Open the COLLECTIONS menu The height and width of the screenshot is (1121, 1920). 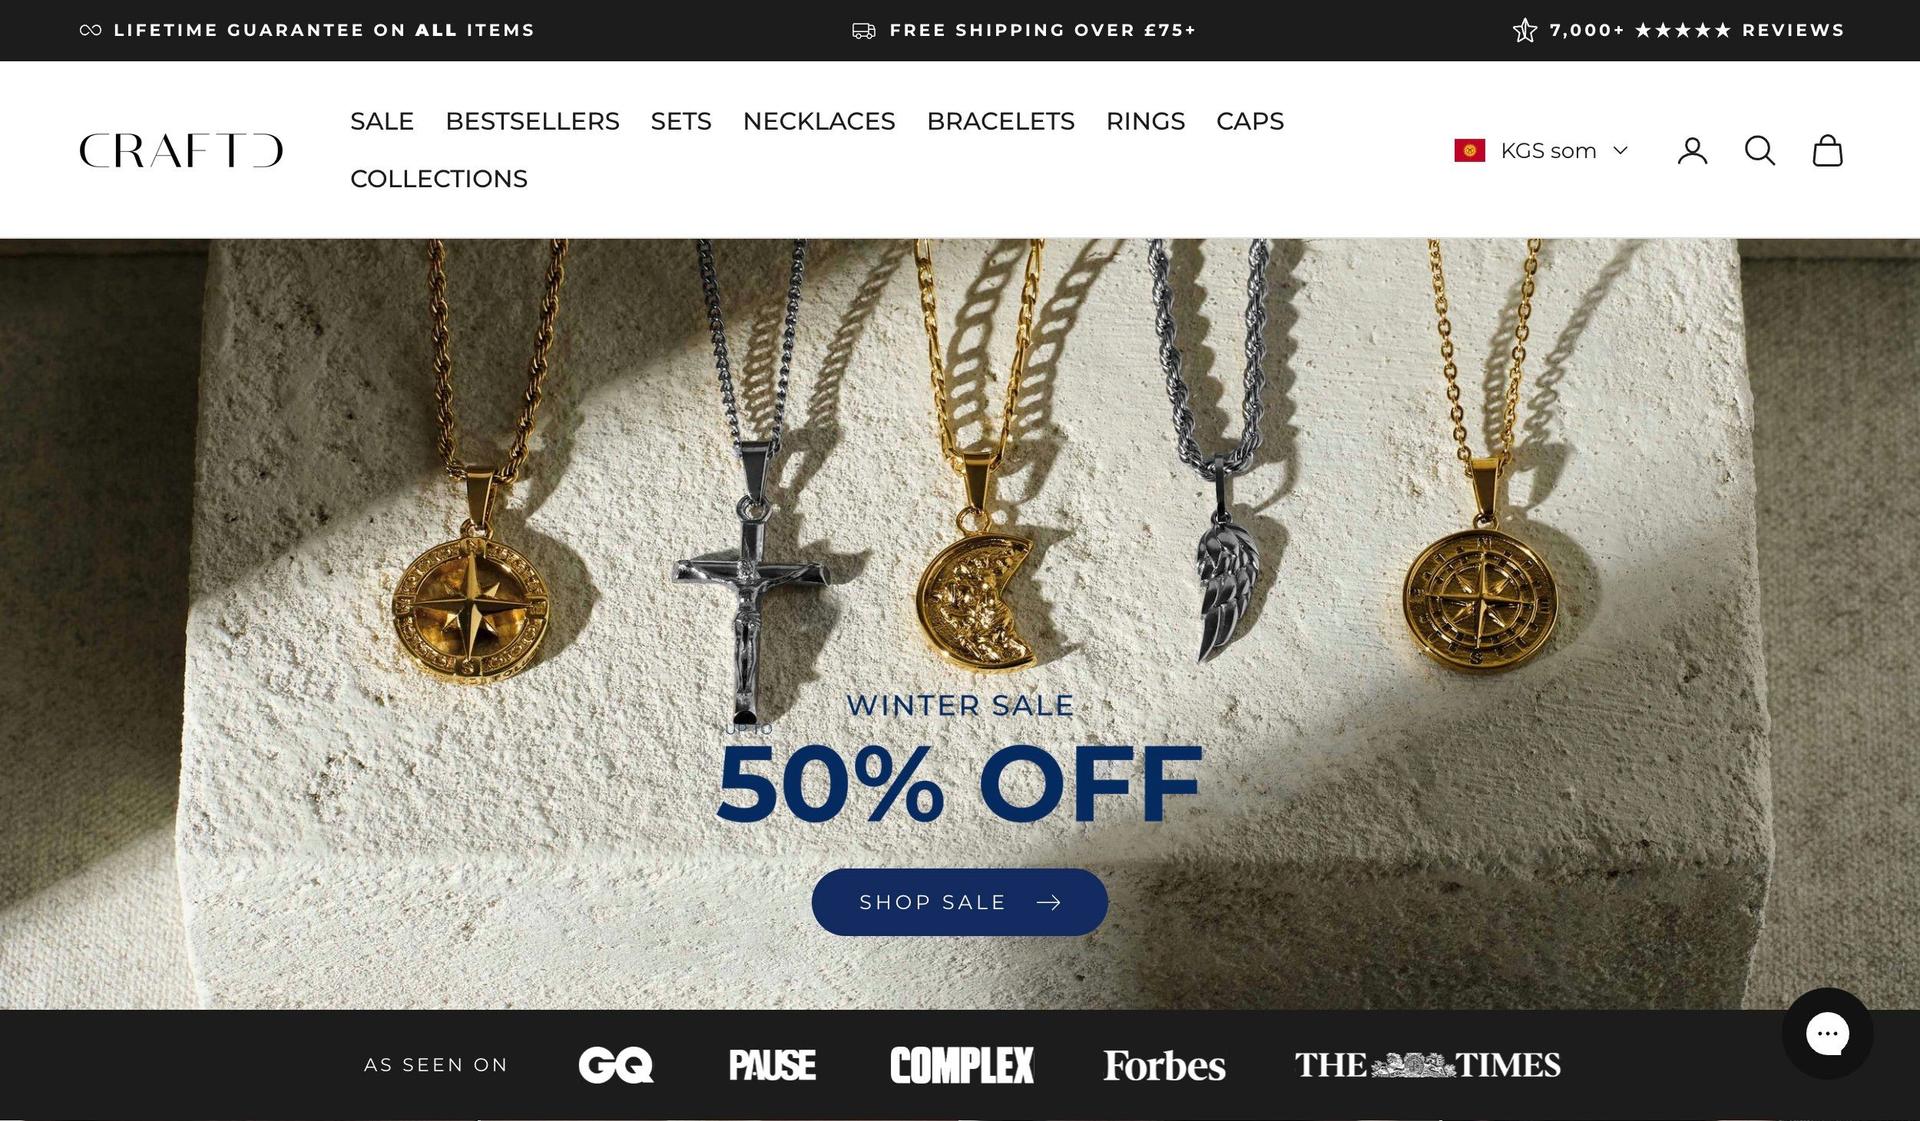(439, 179)
